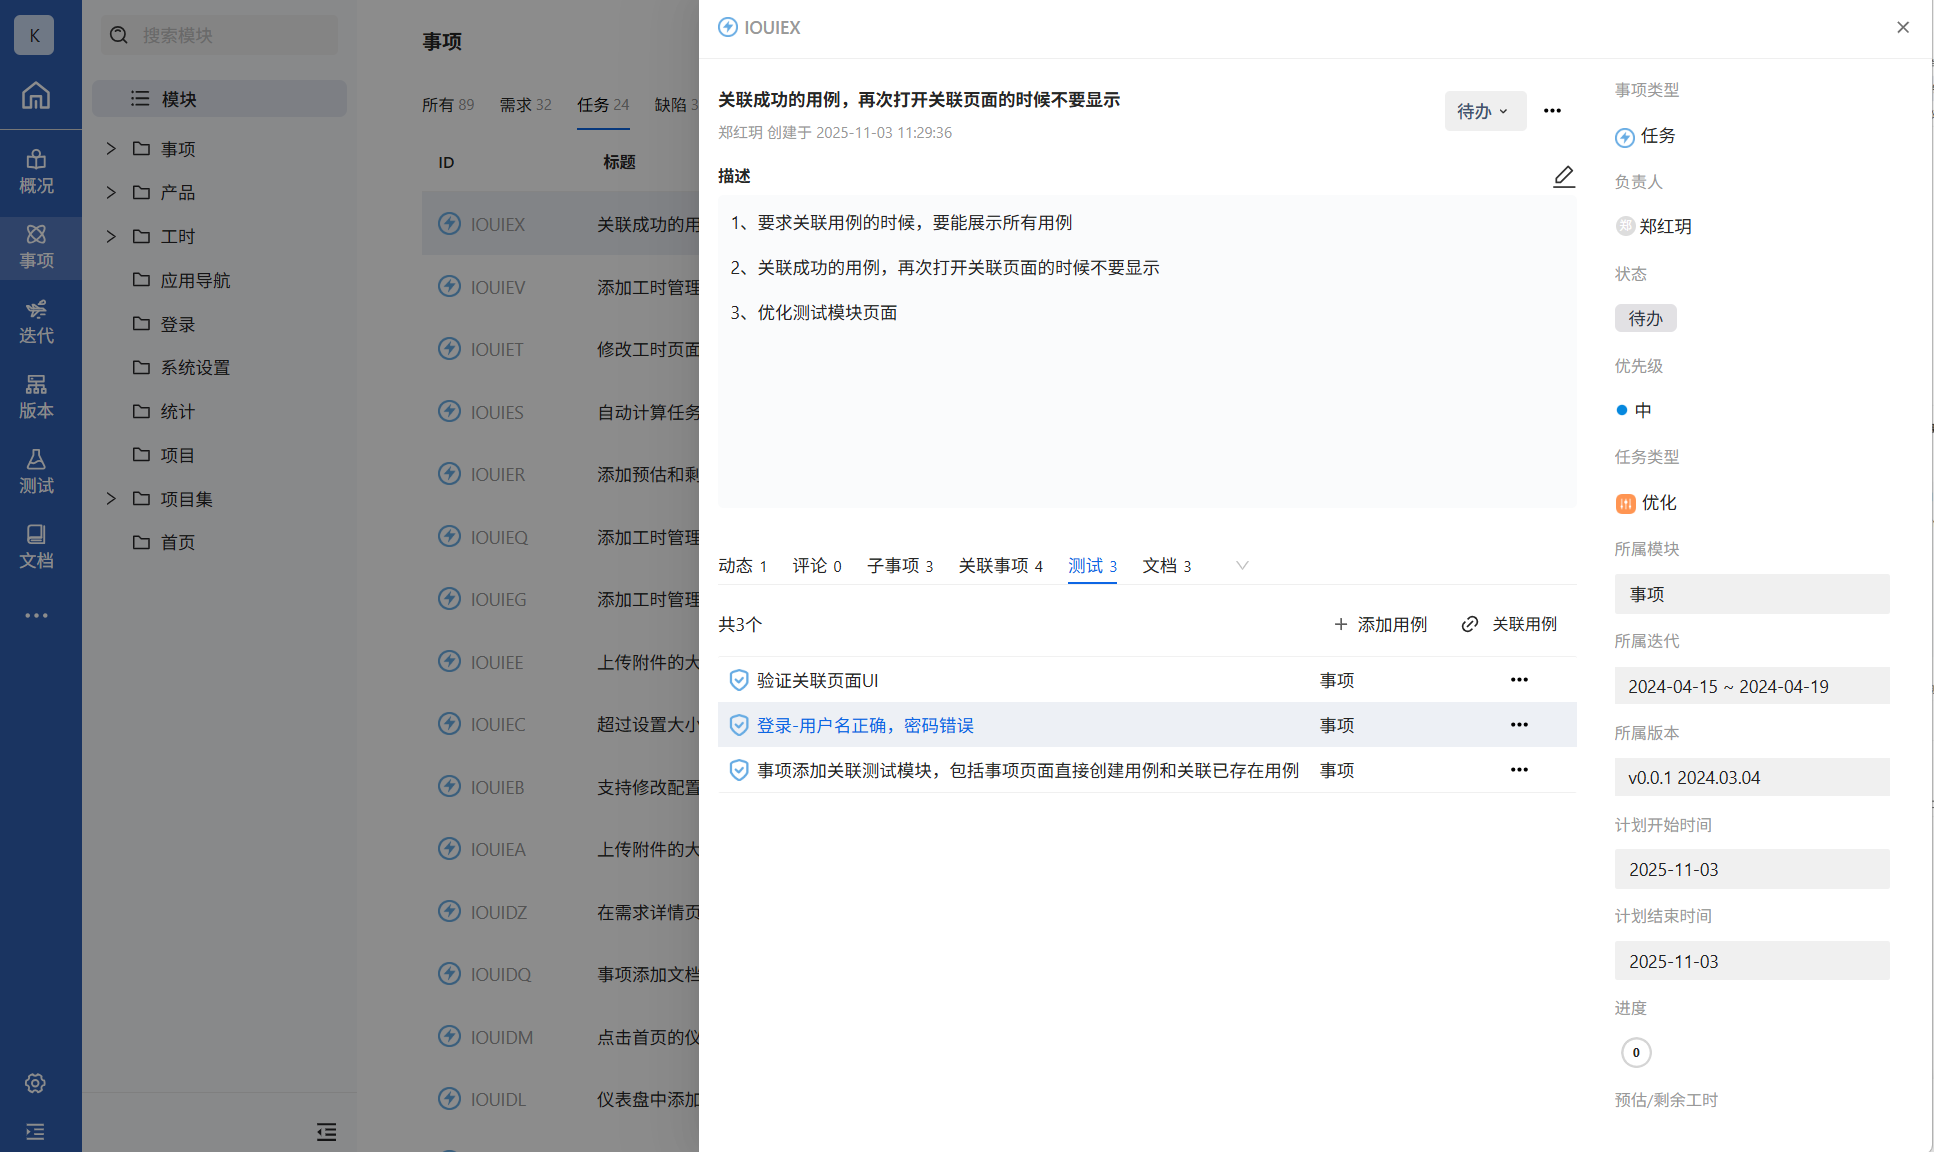Viewport: 1934px width, 1152px height.
Task: Click the progress circle showing 0
Action: [1636, 1052]
